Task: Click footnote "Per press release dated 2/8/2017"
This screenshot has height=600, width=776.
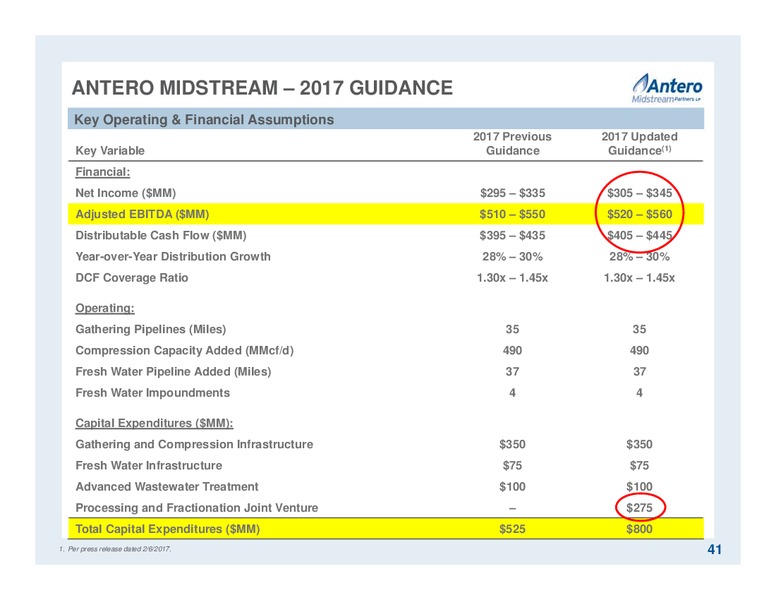Action: 120,549
